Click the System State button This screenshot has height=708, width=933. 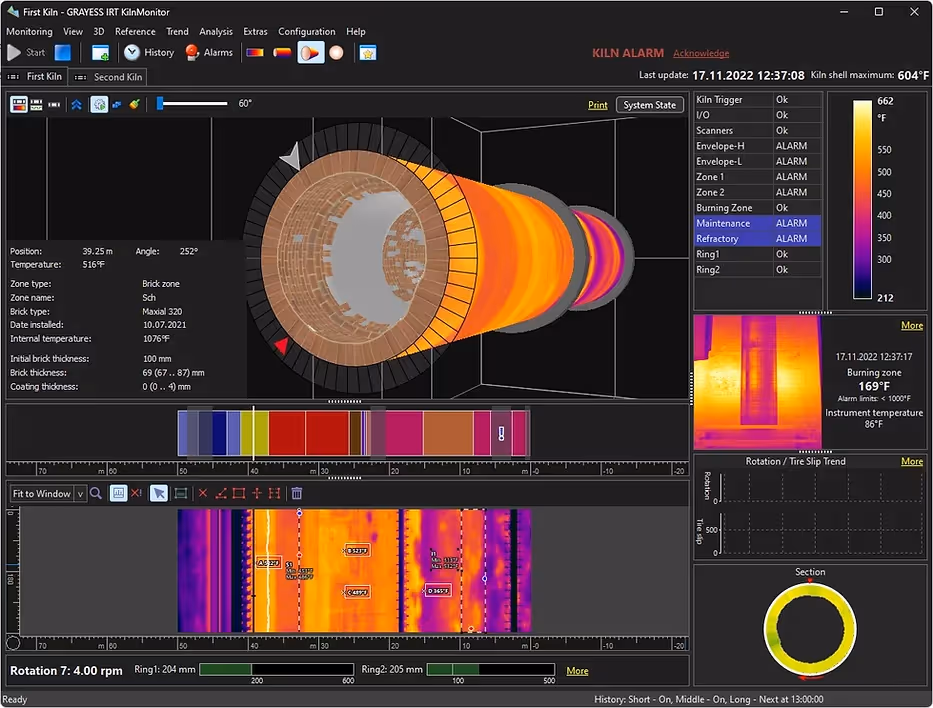(x=649, y=105)
